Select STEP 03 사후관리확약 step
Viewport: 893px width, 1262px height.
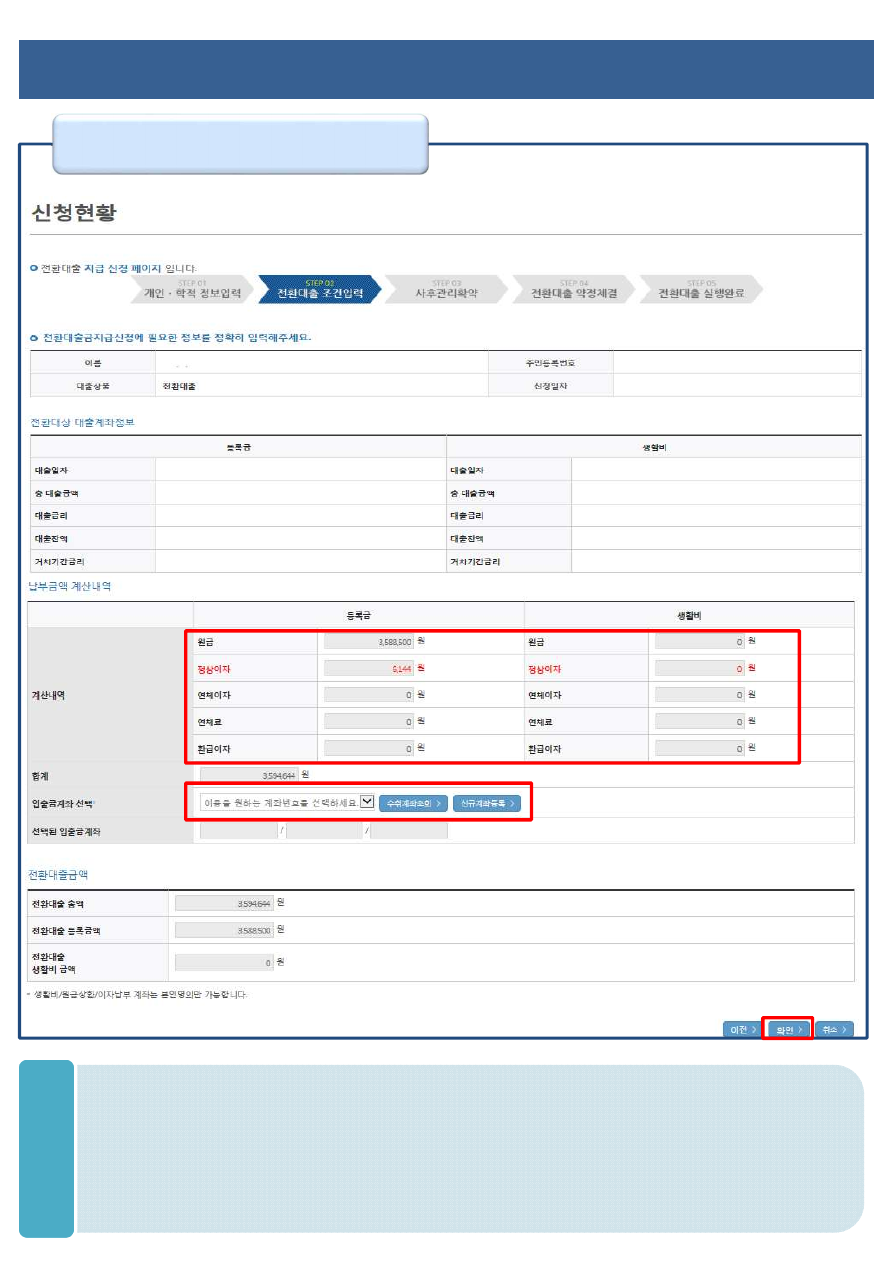tap(446, 289)
